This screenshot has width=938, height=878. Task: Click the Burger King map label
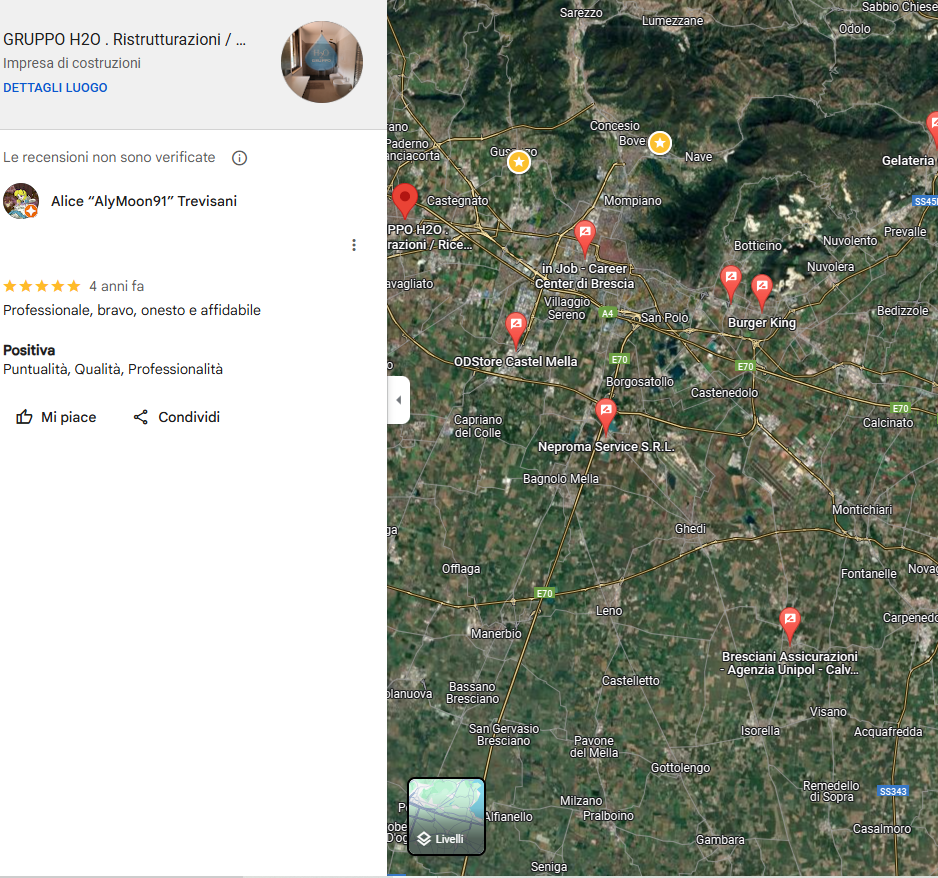762,323
